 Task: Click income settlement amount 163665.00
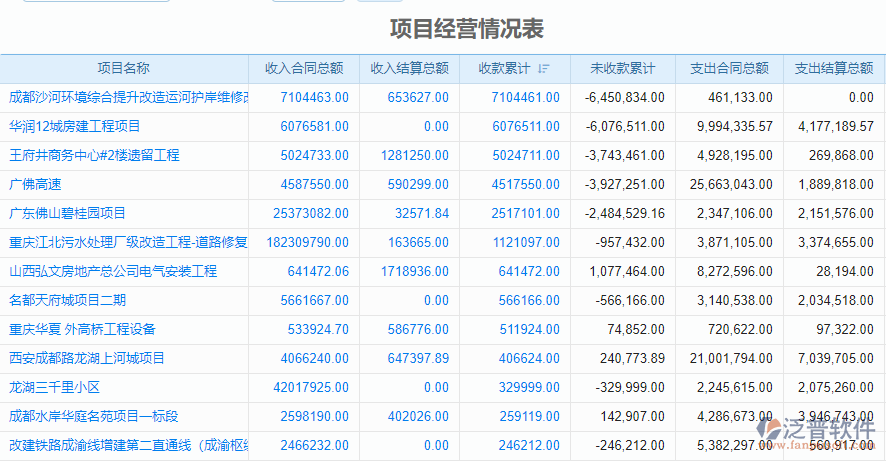click(x=418, y=242)
